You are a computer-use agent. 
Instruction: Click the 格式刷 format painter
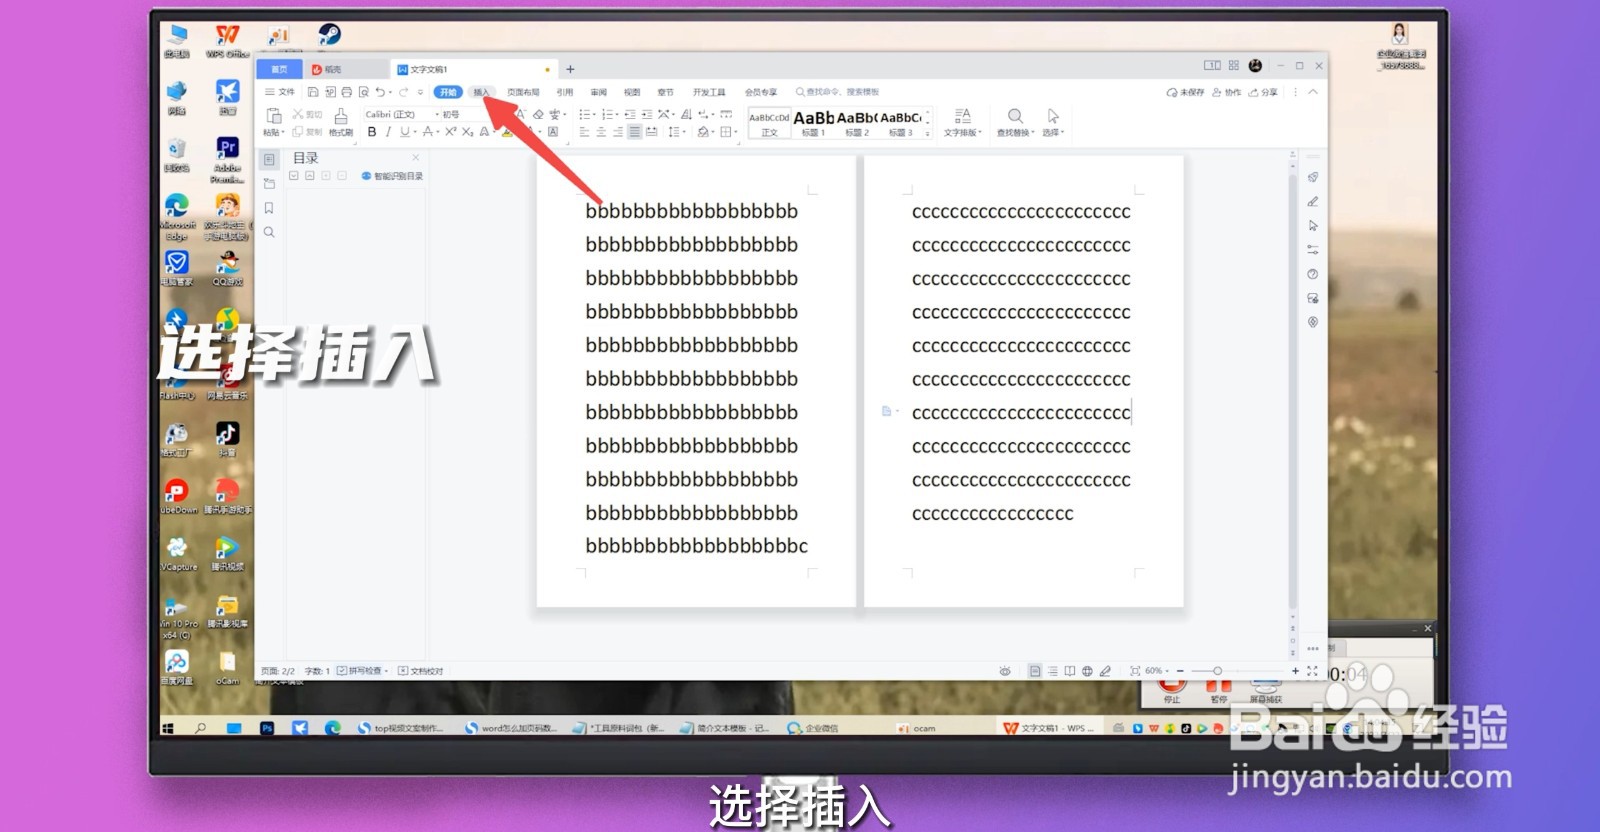pos(341,122)
